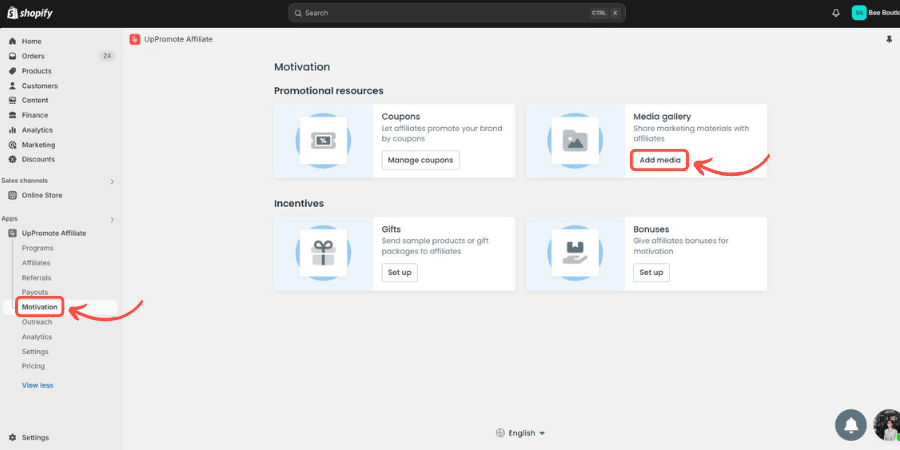The image size is (900, 450).
Task: Click the Set up button under Gifts
Action: click(x=399, y=273)
